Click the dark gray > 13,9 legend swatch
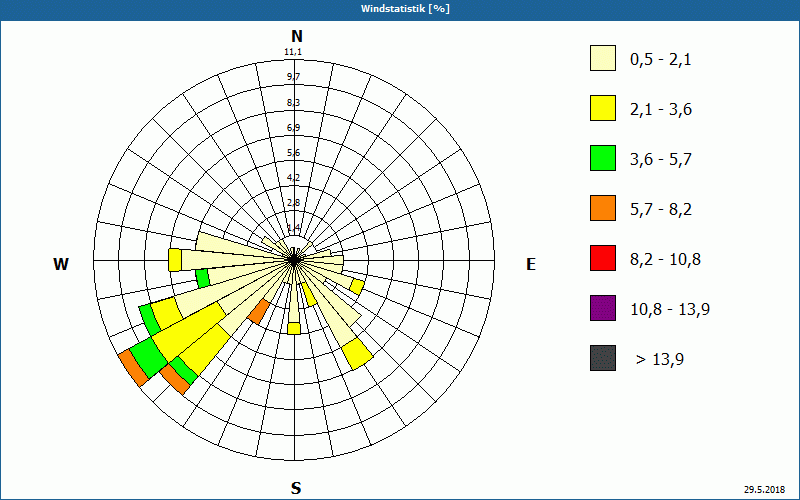The height and width of the screenshot is (500, 800). [x=603, y=358]
